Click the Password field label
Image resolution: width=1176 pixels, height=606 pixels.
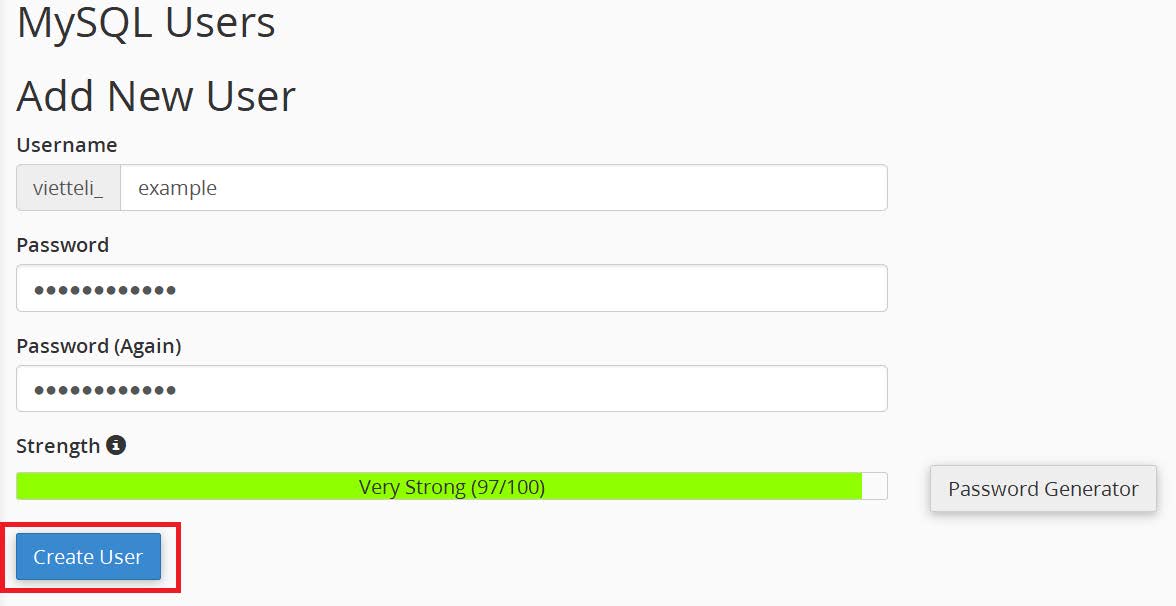62,244
